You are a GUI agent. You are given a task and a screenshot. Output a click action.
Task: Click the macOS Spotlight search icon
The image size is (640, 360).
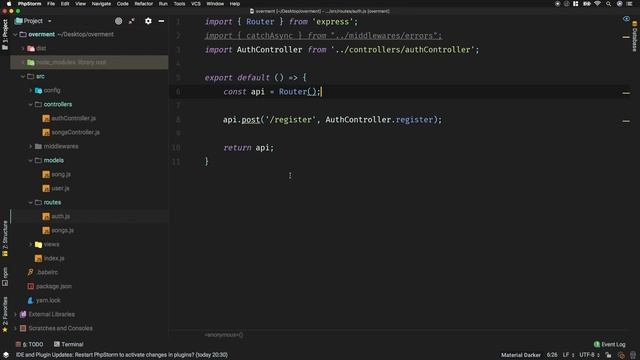[608, 4]
